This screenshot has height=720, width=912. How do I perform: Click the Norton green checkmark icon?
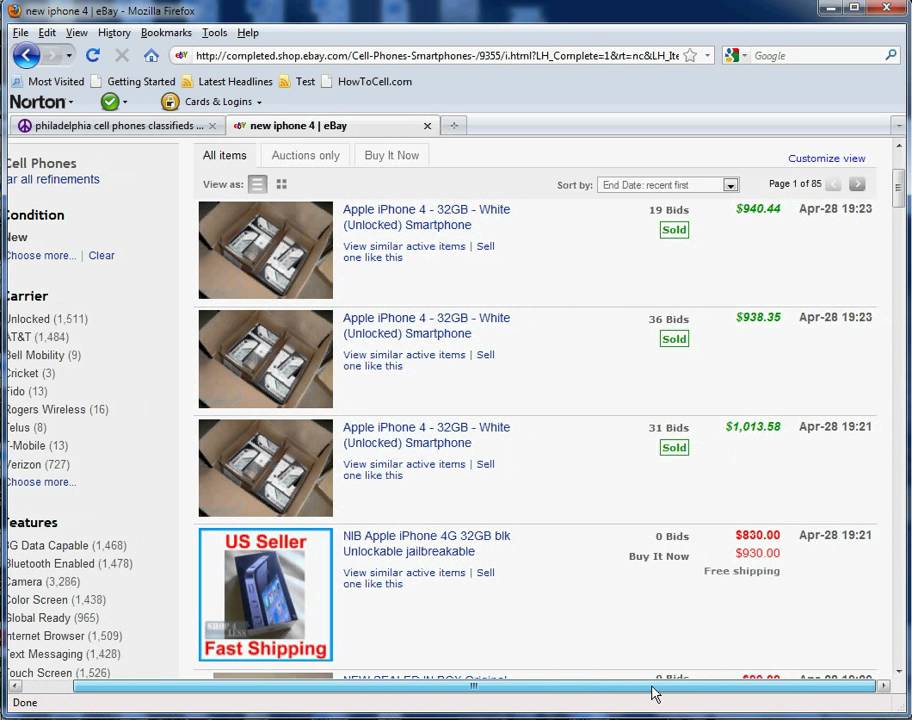[110, 102]
